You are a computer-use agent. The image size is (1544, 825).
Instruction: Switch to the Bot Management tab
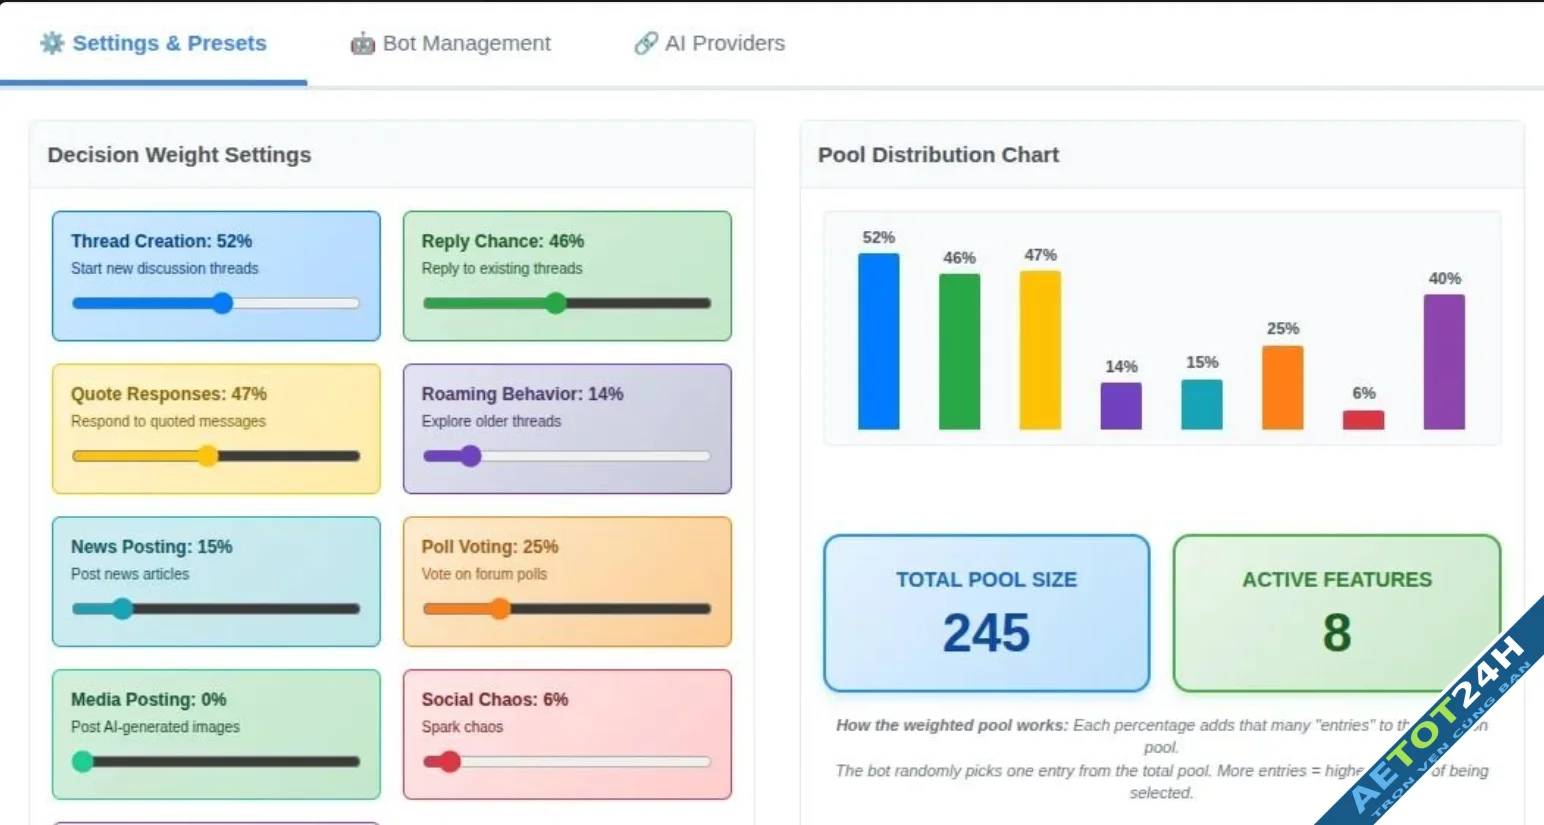(x=451, y=44)
